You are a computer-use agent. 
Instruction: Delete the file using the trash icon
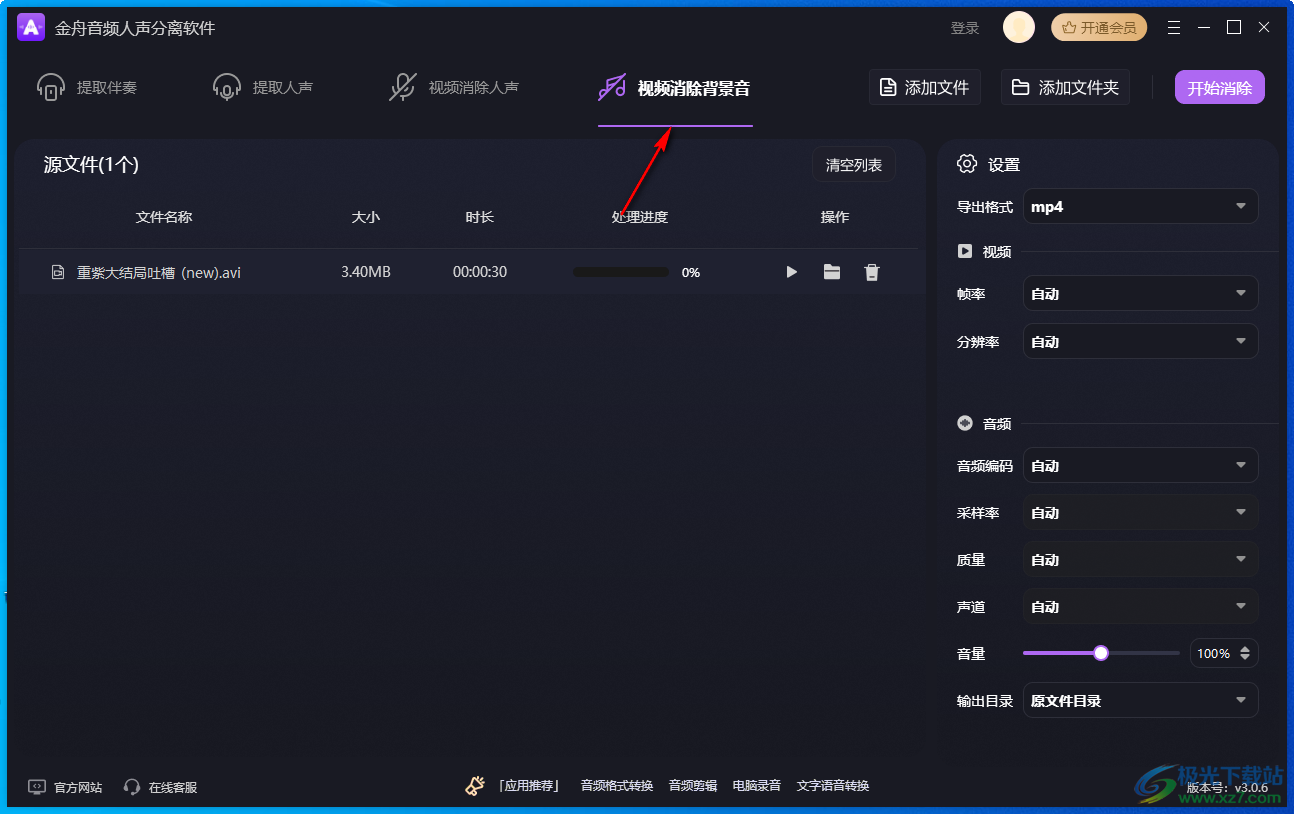coord(872,272)
